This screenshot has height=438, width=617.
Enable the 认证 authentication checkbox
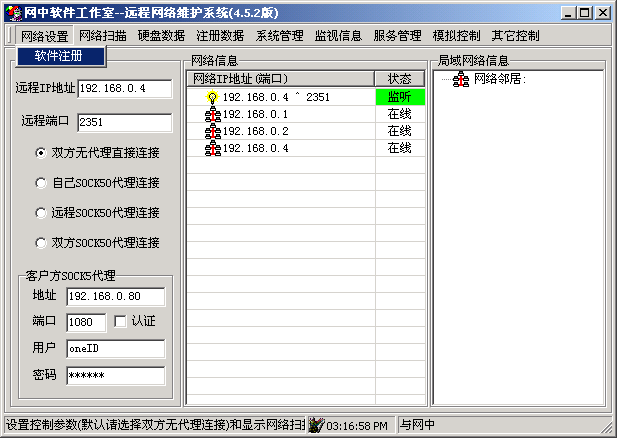(x=120, y=322)
